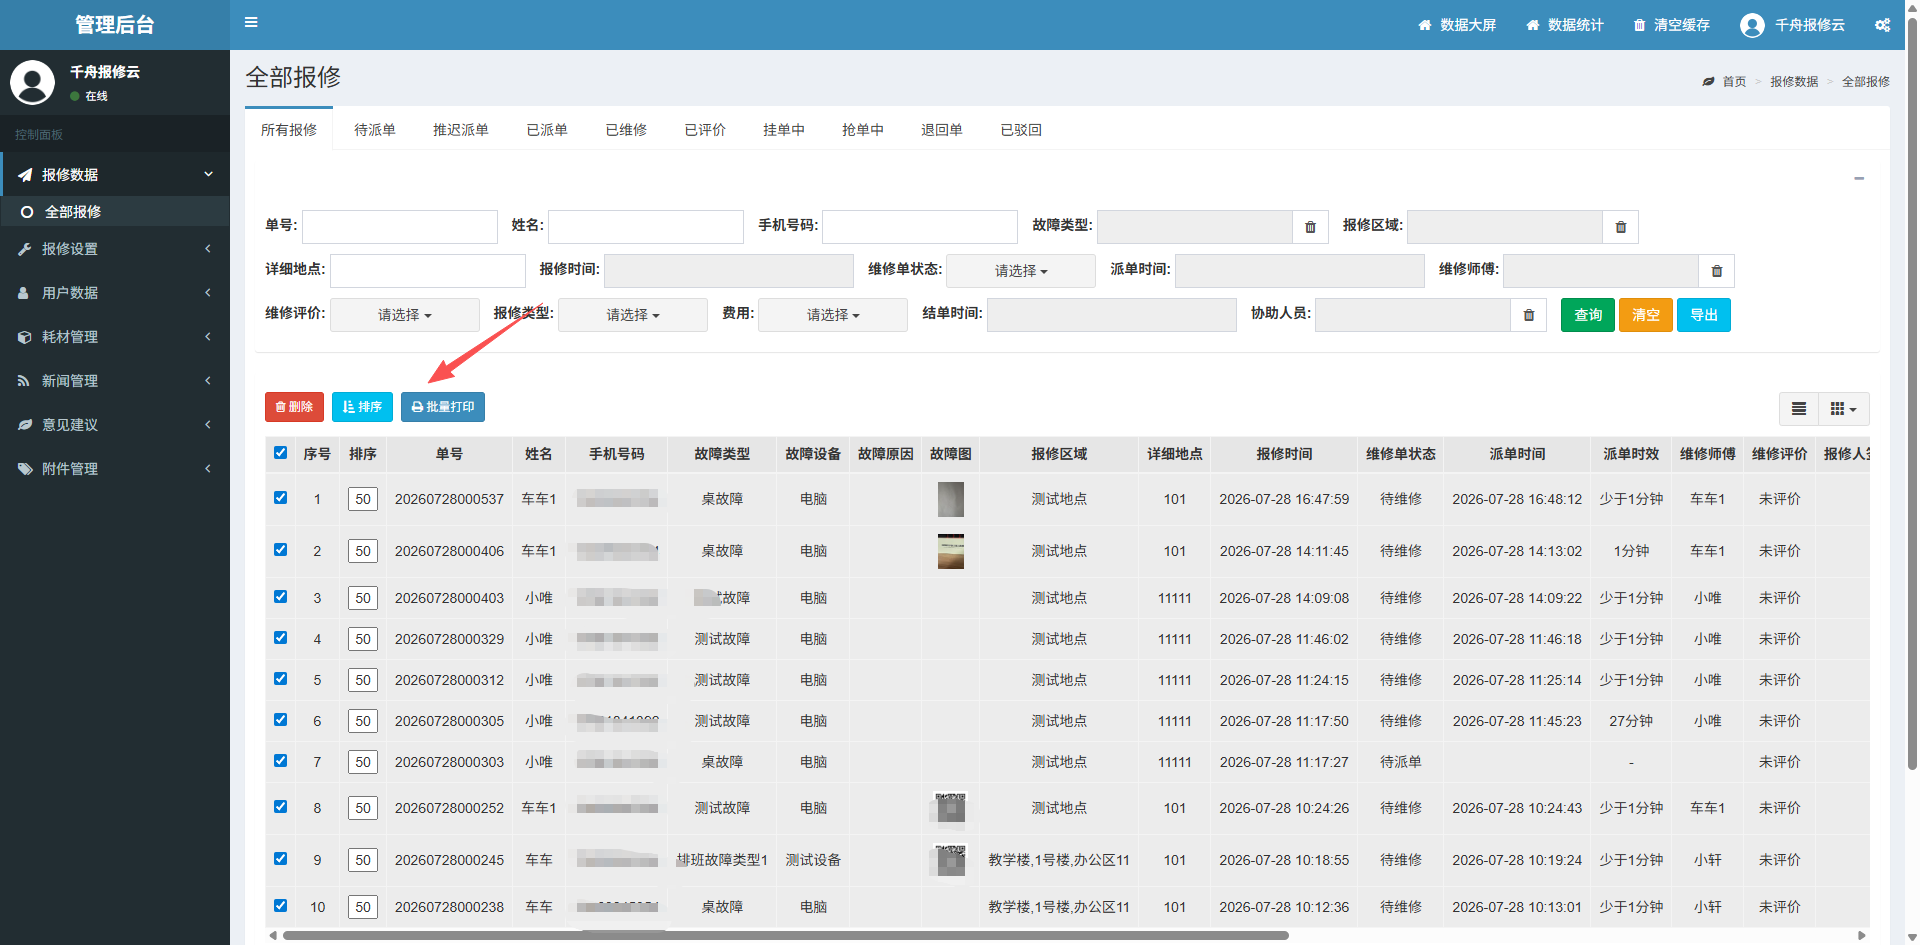
Task: Clear the 协助人员 field with trash icon
Action: [1529, 315]
